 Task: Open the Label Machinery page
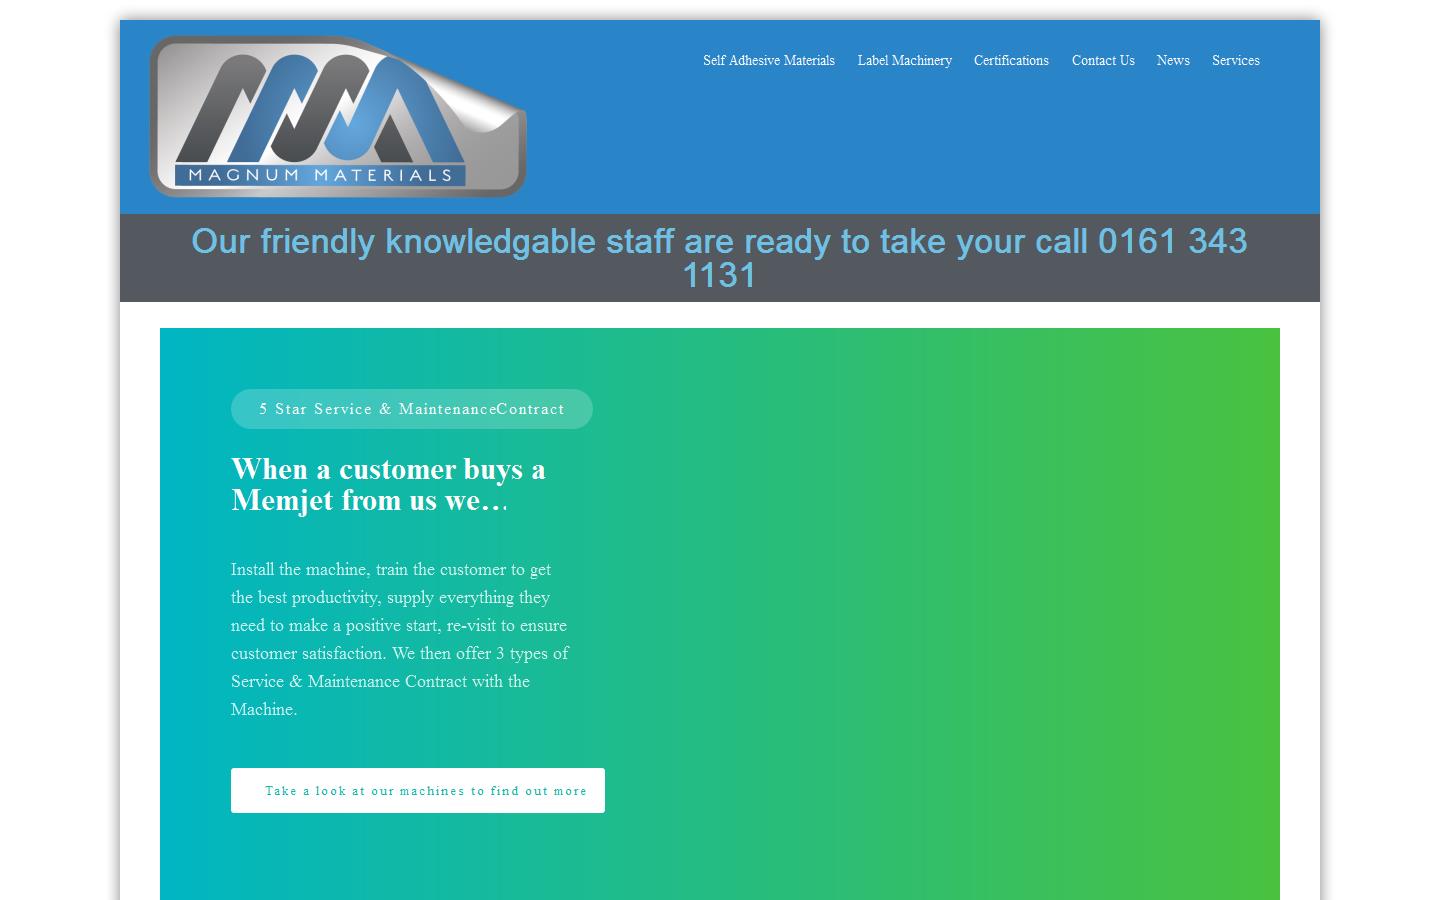[904, 61]
